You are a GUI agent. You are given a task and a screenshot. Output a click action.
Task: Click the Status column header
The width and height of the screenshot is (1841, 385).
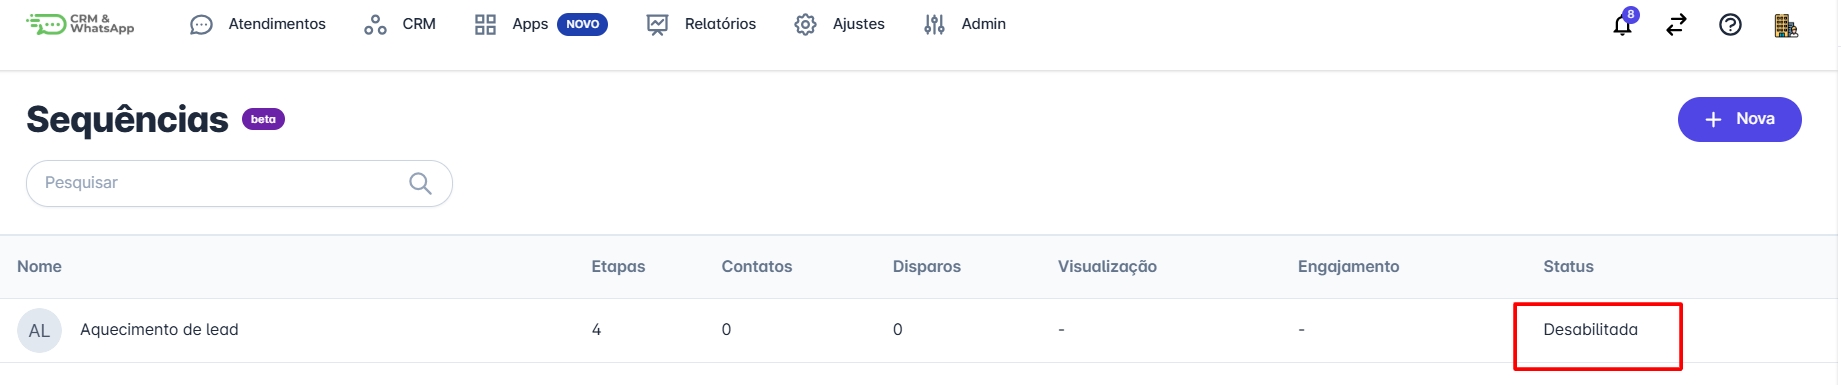coord(1568,266)
